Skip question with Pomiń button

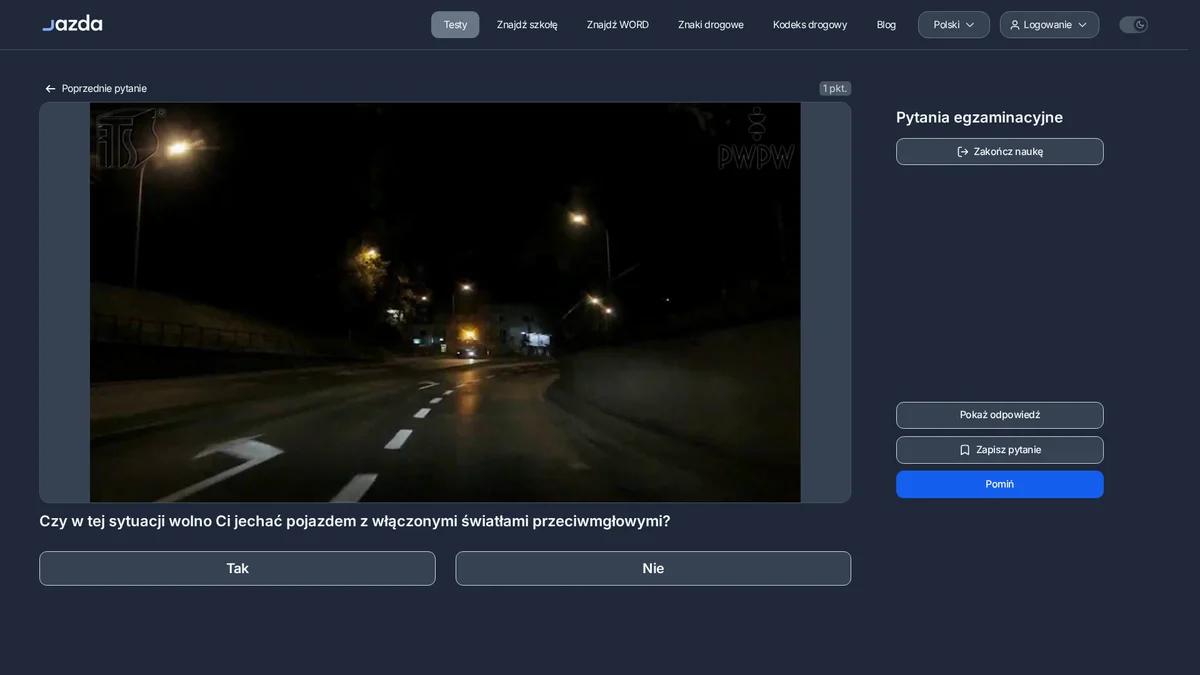point(1000,484)
